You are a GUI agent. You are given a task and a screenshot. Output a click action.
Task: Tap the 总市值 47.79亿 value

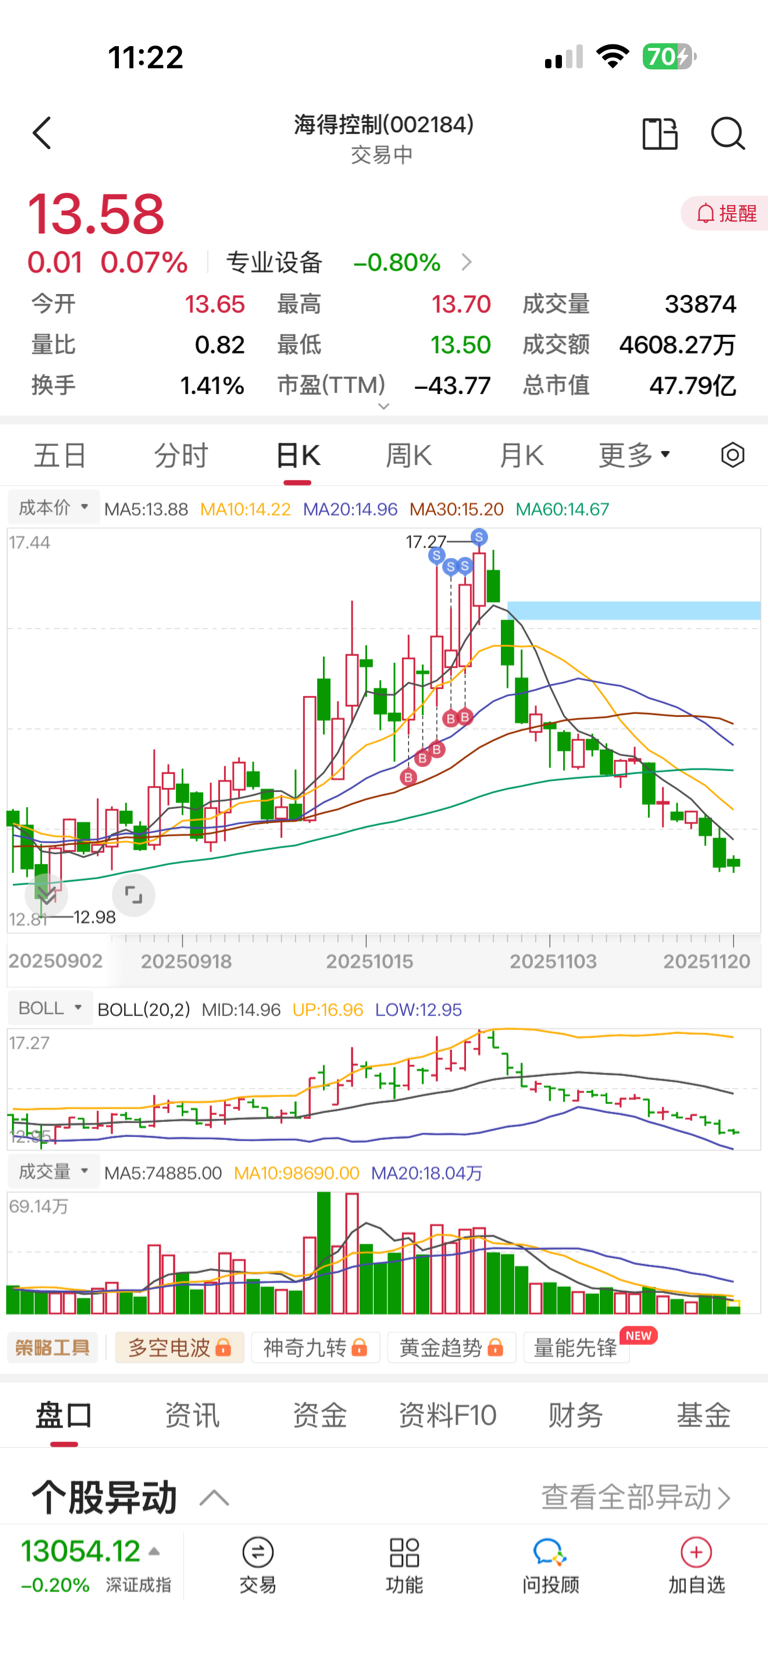tap(692, 385)
